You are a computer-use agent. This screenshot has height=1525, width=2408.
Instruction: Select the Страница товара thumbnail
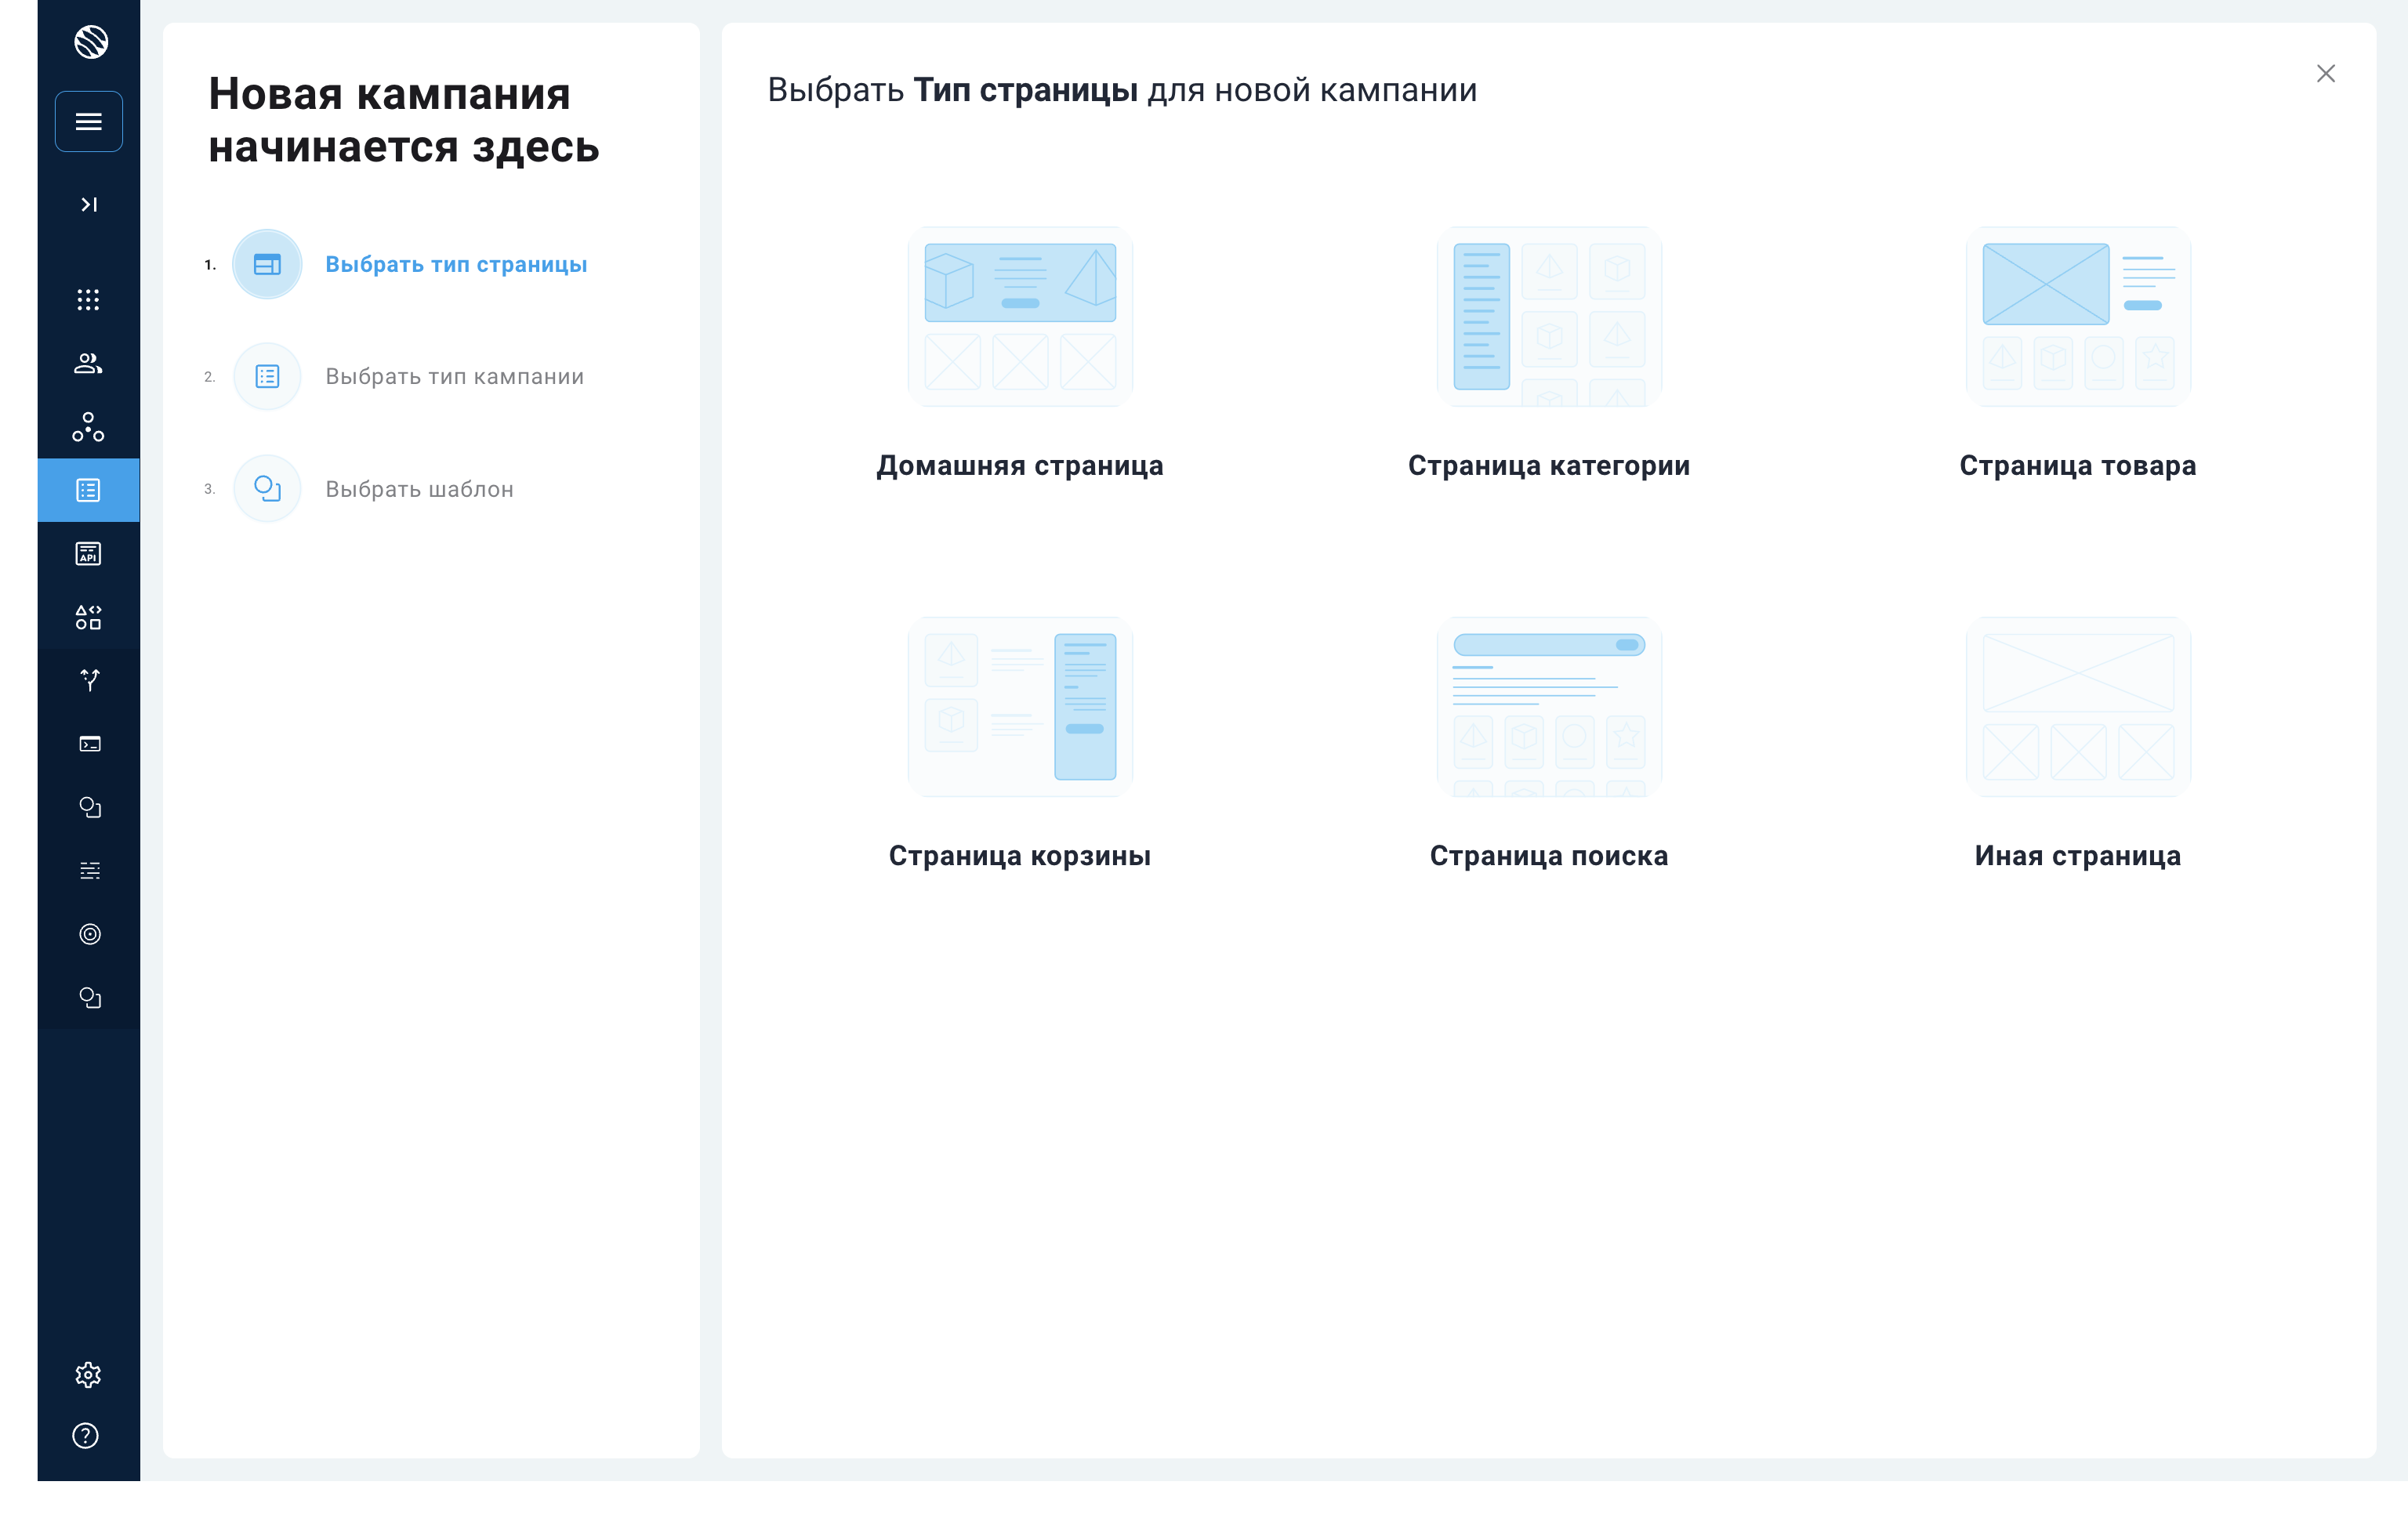2078,317
